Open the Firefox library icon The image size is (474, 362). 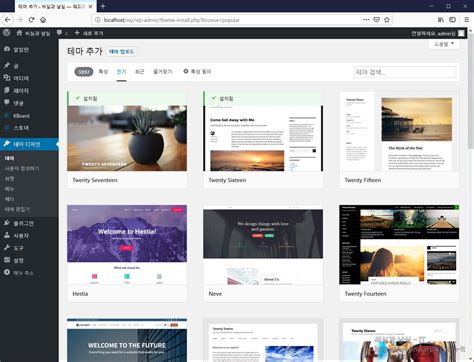pyautogui.click(x=441, y=20)
